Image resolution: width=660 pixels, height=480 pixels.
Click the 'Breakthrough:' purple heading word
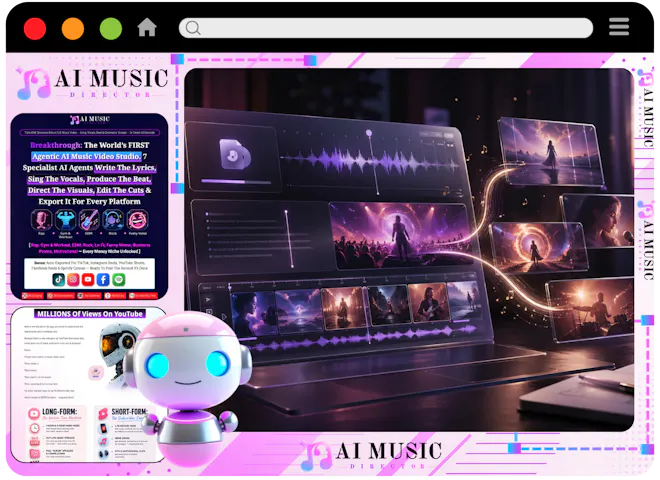56,145
